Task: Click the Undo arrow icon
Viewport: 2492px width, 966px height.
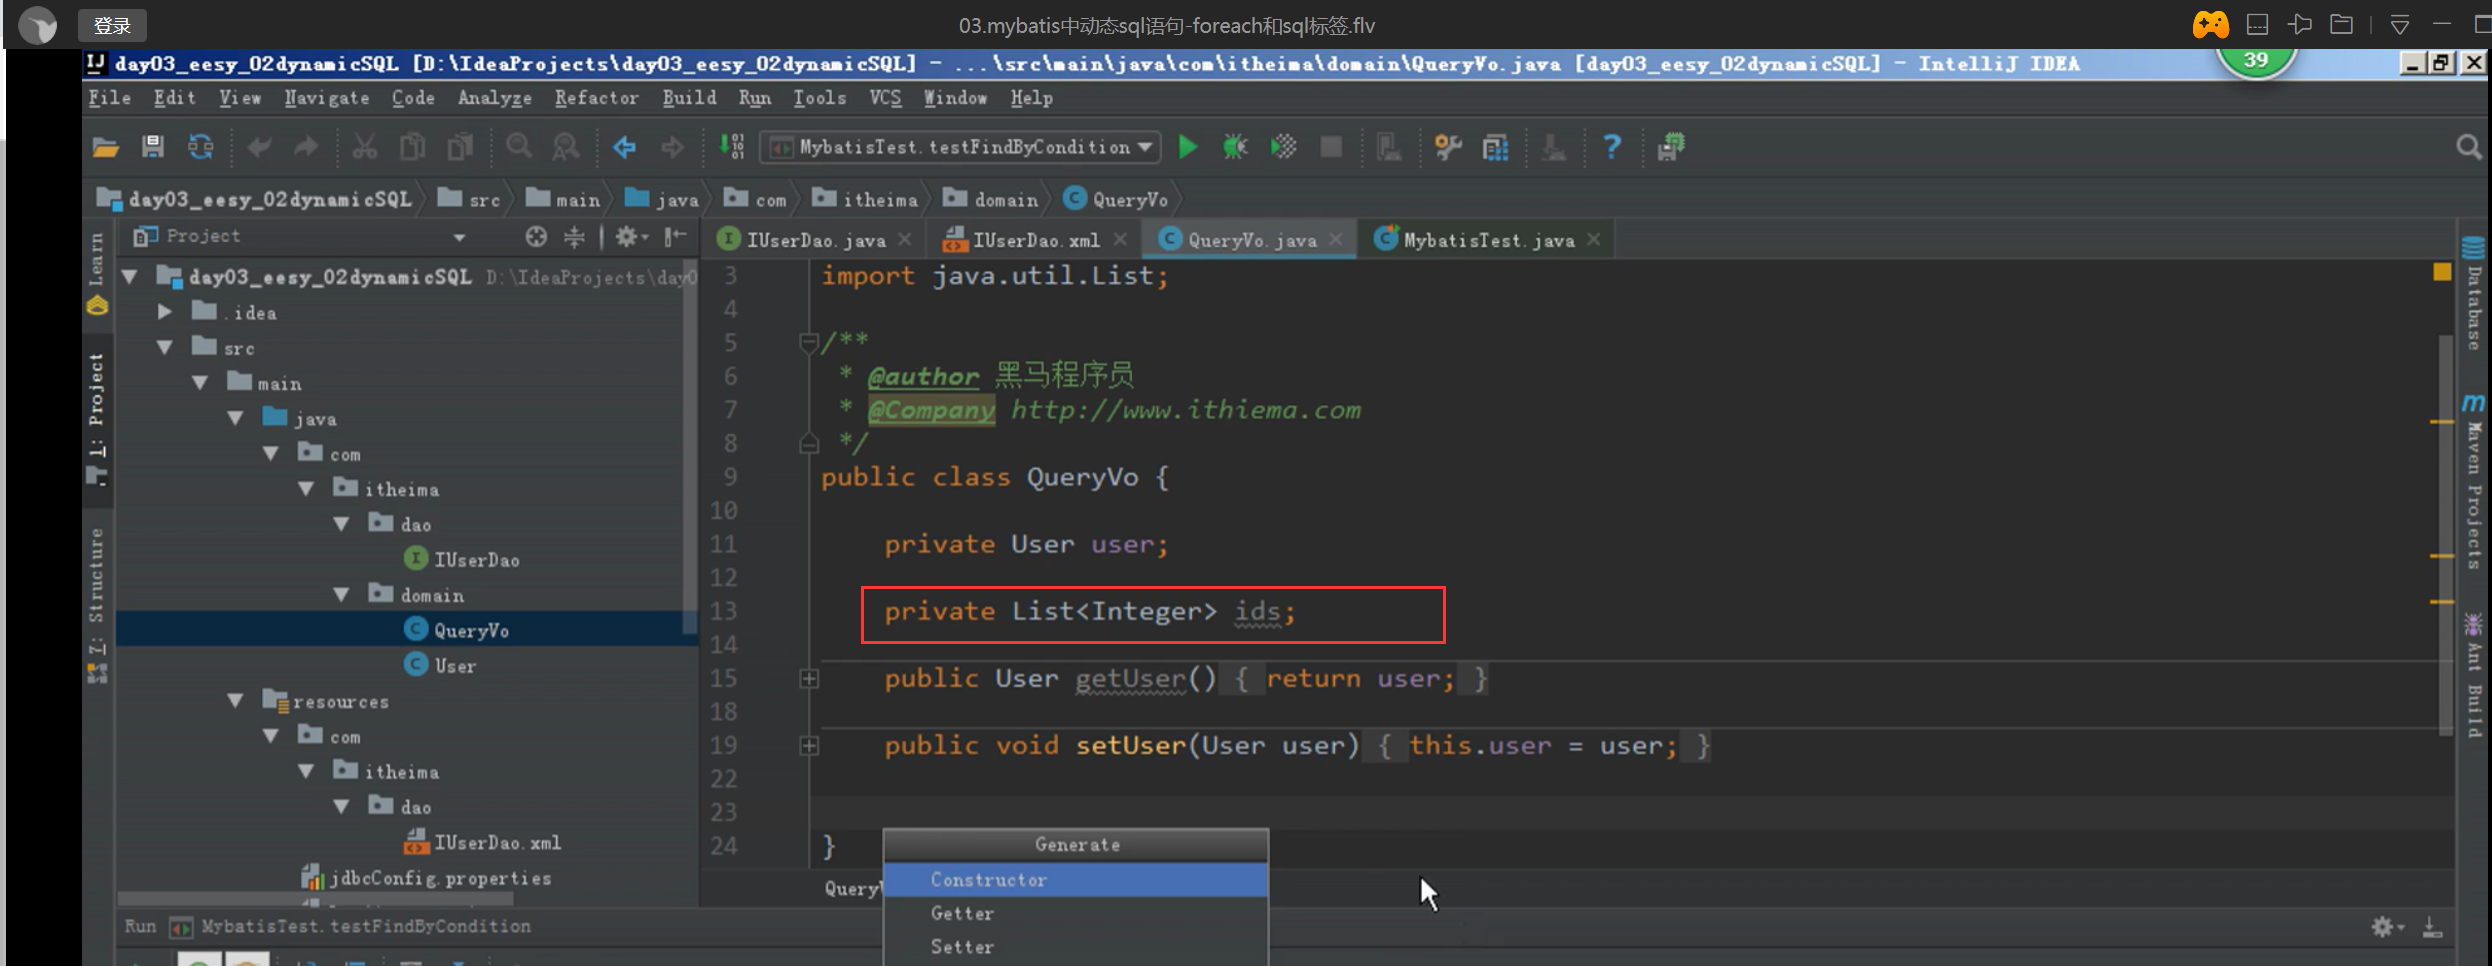Action: (x=259, y=148)
